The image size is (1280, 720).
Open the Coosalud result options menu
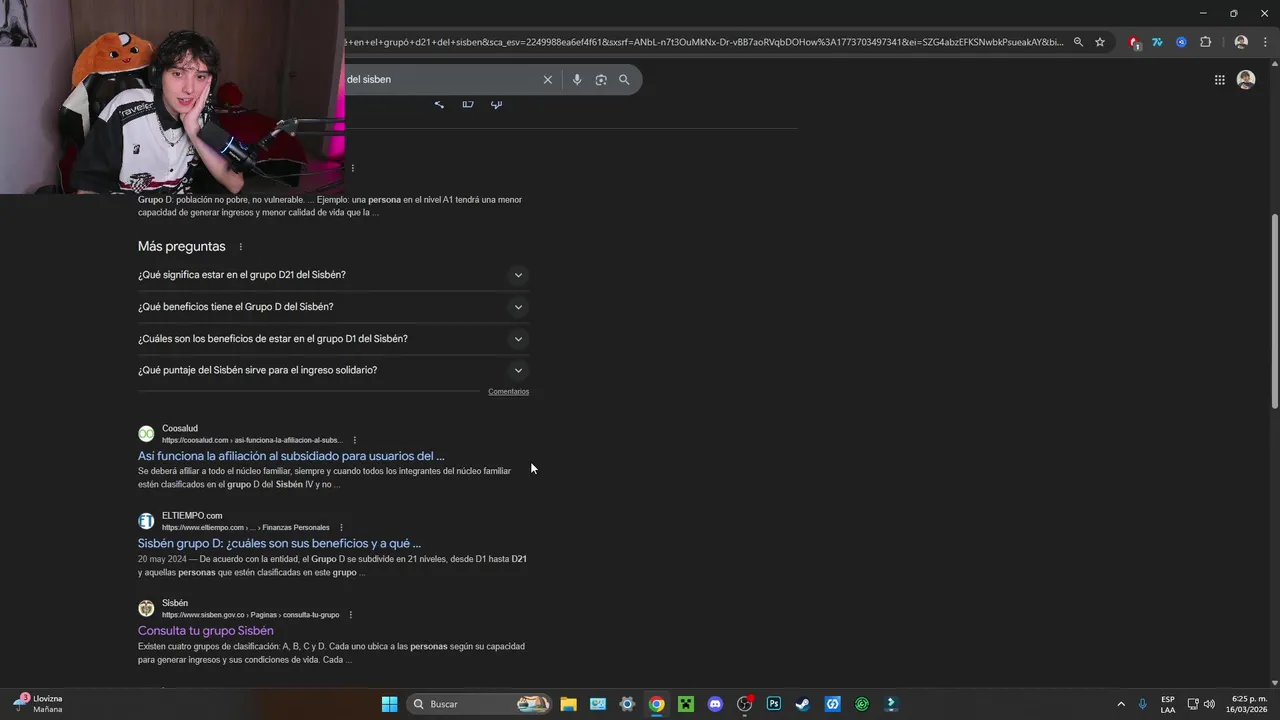click(355, 440)
